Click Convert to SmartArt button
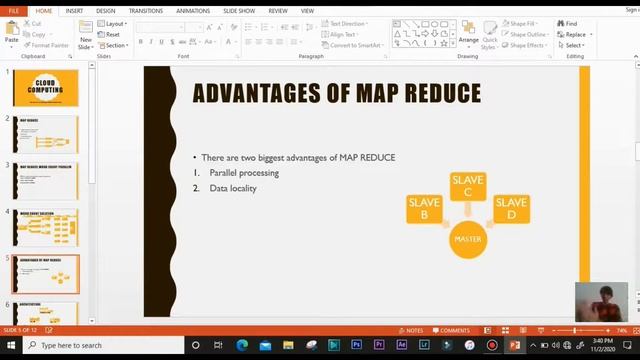 tap(353, 45)
